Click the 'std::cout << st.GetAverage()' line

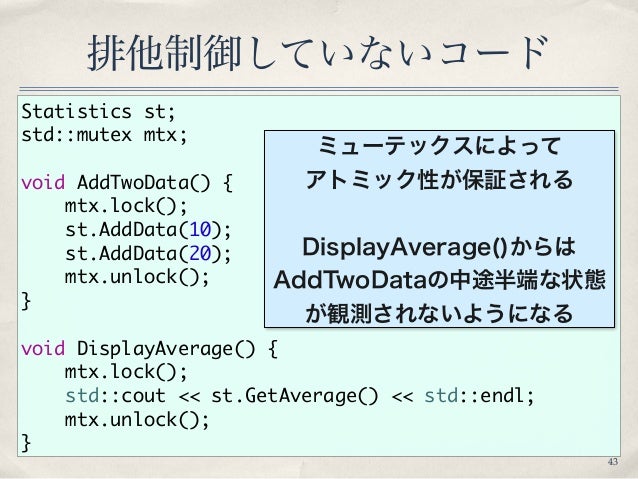(x=300, y=396)
